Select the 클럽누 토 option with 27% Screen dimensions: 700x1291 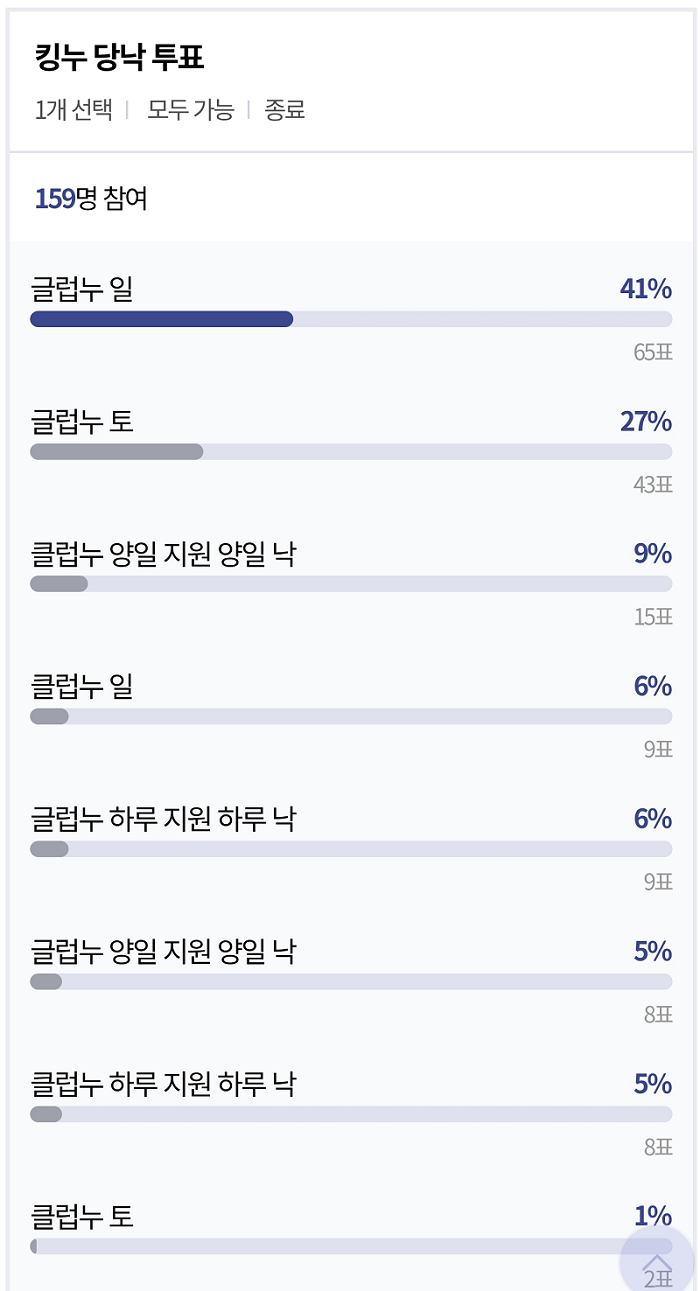click(x=82, y=422)
